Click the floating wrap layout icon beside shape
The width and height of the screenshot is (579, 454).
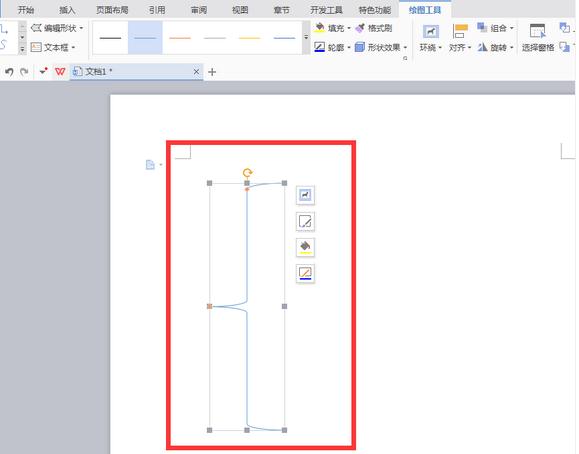pos(305,195)
